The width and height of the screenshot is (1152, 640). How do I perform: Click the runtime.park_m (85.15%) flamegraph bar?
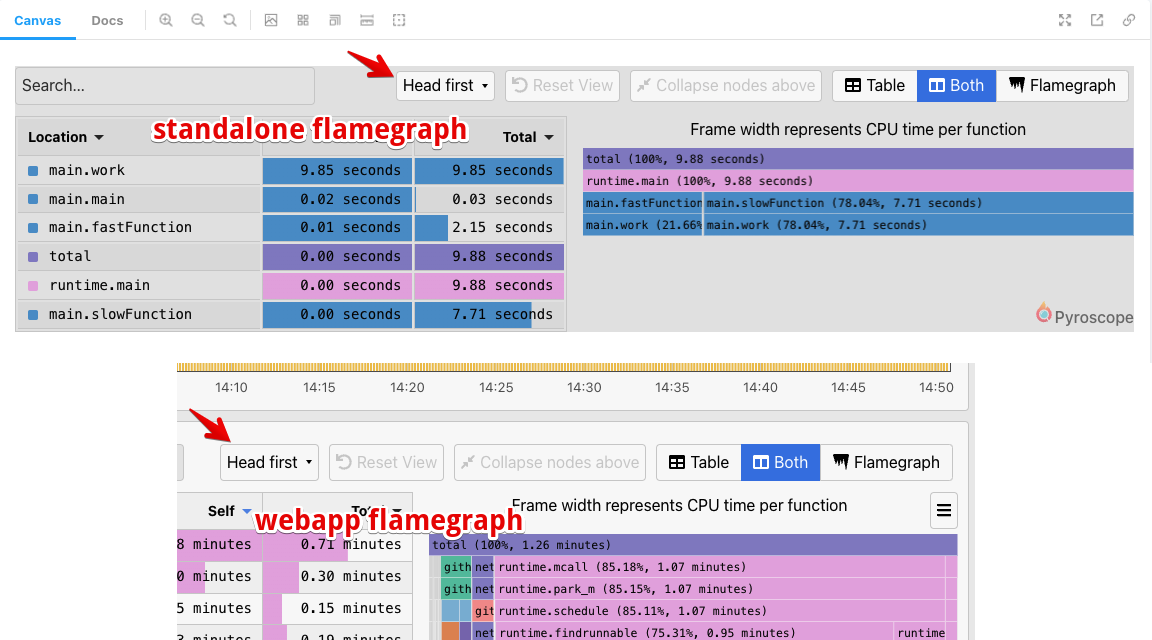pyautogui.click(x=720, y=589)
